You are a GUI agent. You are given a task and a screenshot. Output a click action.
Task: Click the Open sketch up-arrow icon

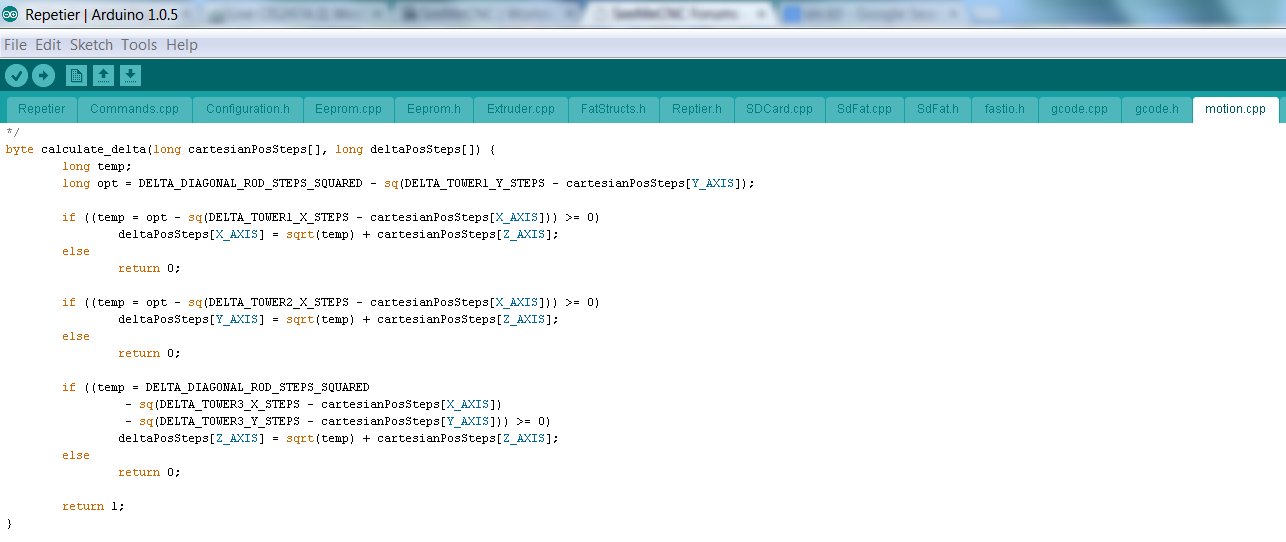tap(103, 76)
